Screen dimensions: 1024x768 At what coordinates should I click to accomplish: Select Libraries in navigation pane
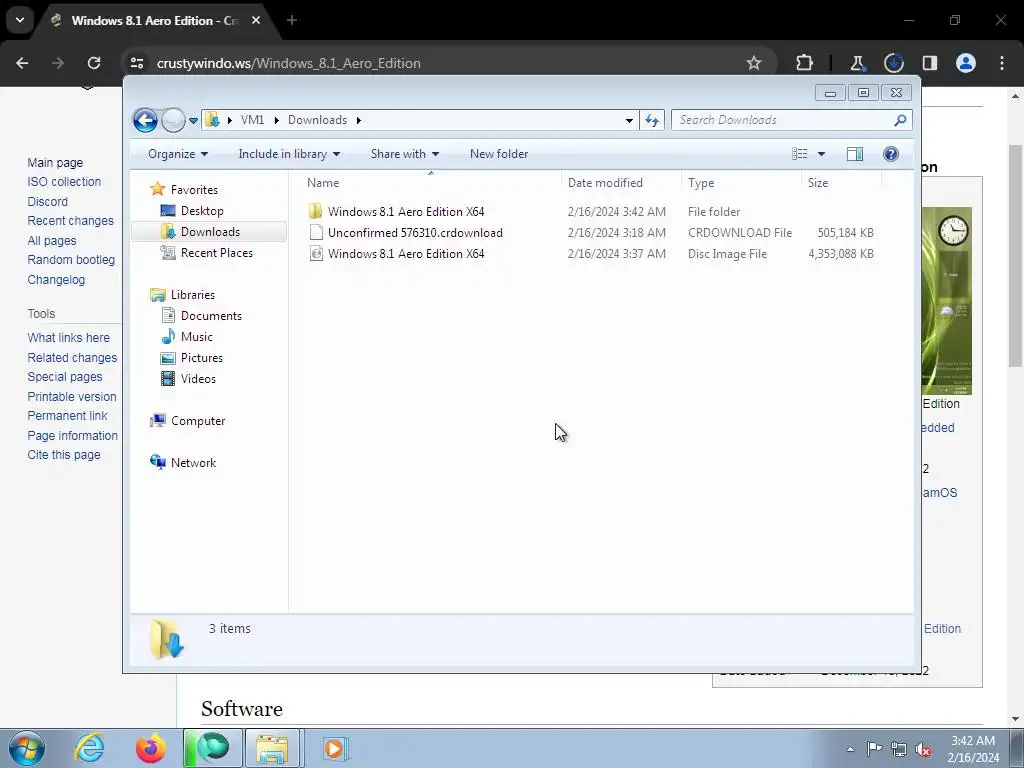(192, 295)
